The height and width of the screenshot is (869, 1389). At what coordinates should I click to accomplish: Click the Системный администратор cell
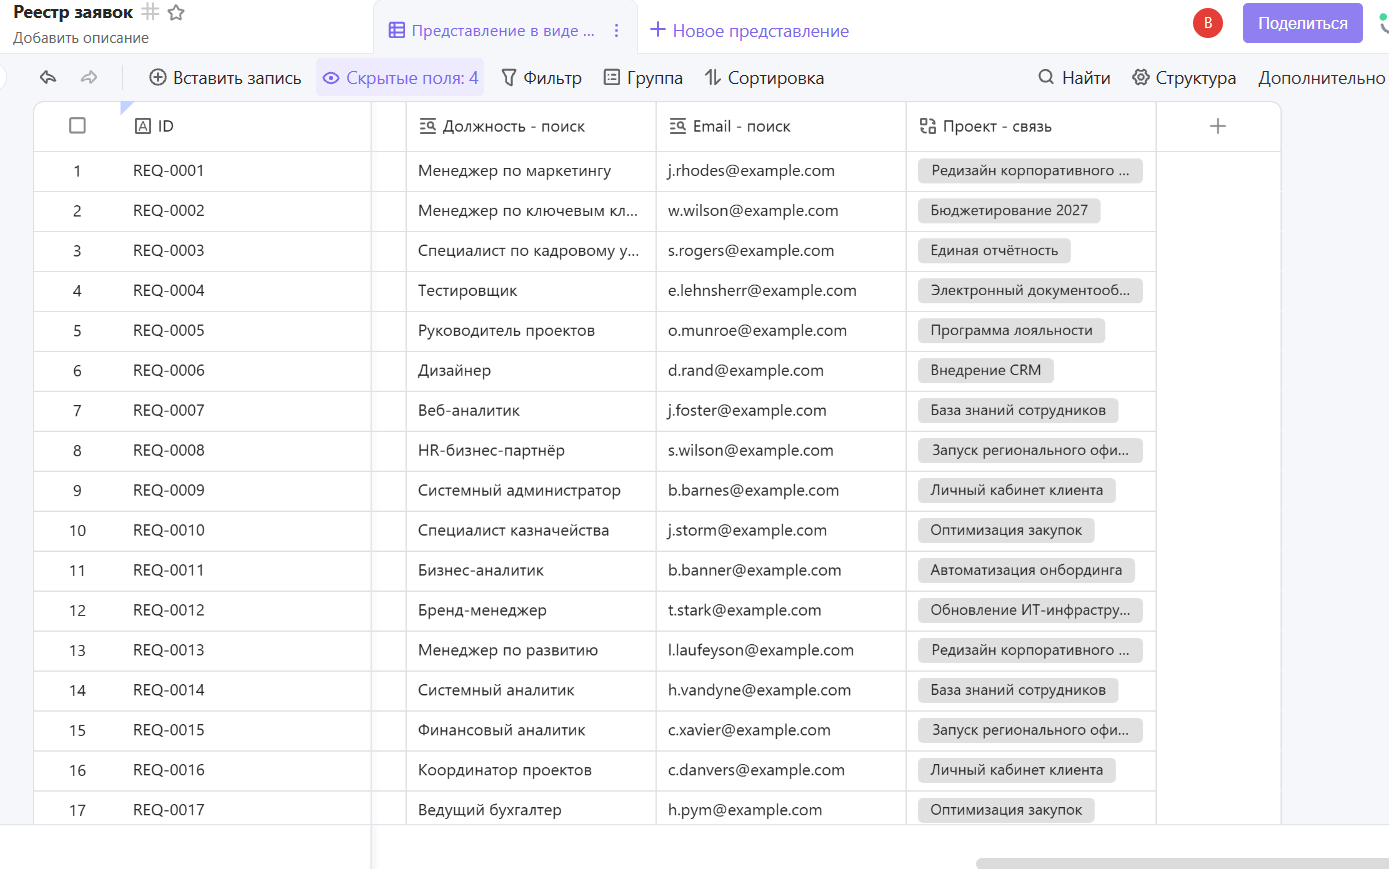pyautogui.click(x=530, y=491)
